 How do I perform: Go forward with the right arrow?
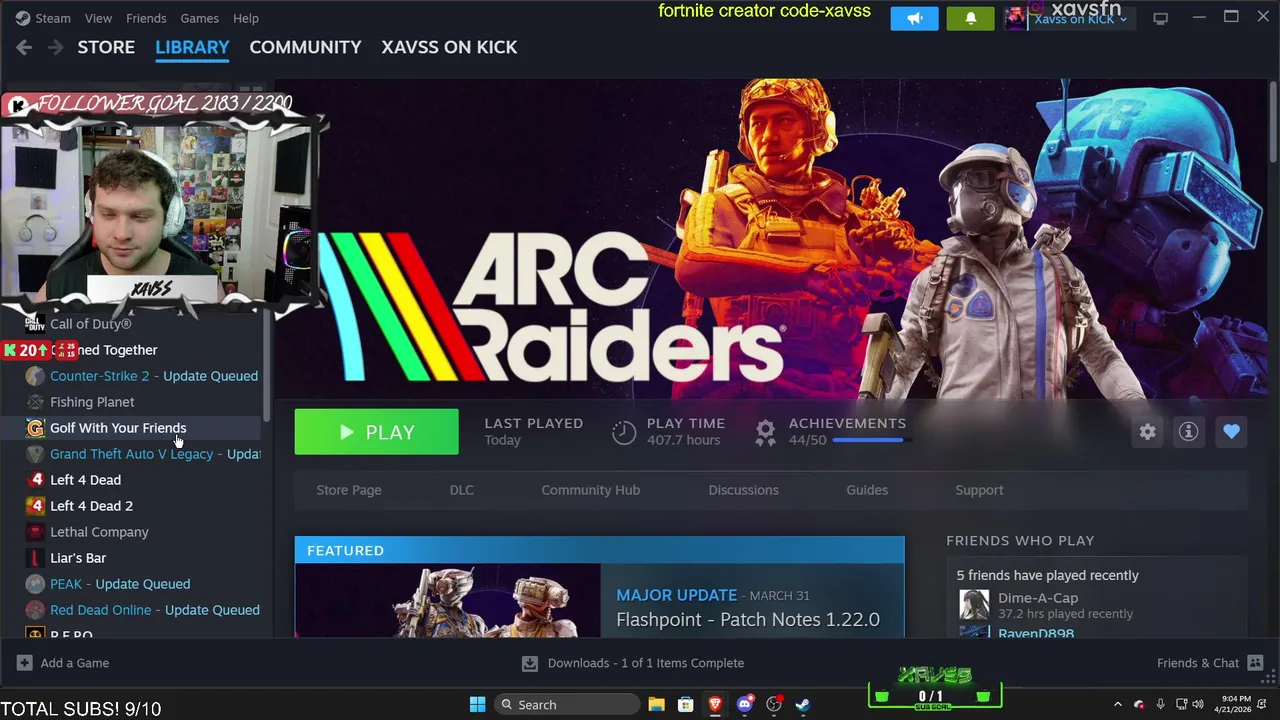56,47
